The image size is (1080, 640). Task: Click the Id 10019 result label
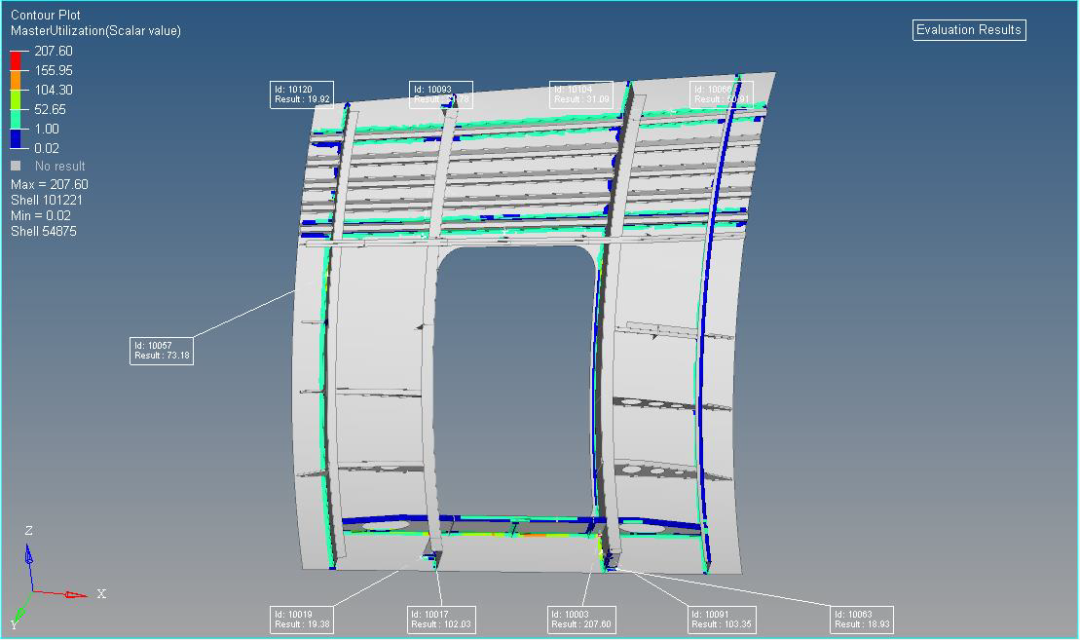point(302,619)
